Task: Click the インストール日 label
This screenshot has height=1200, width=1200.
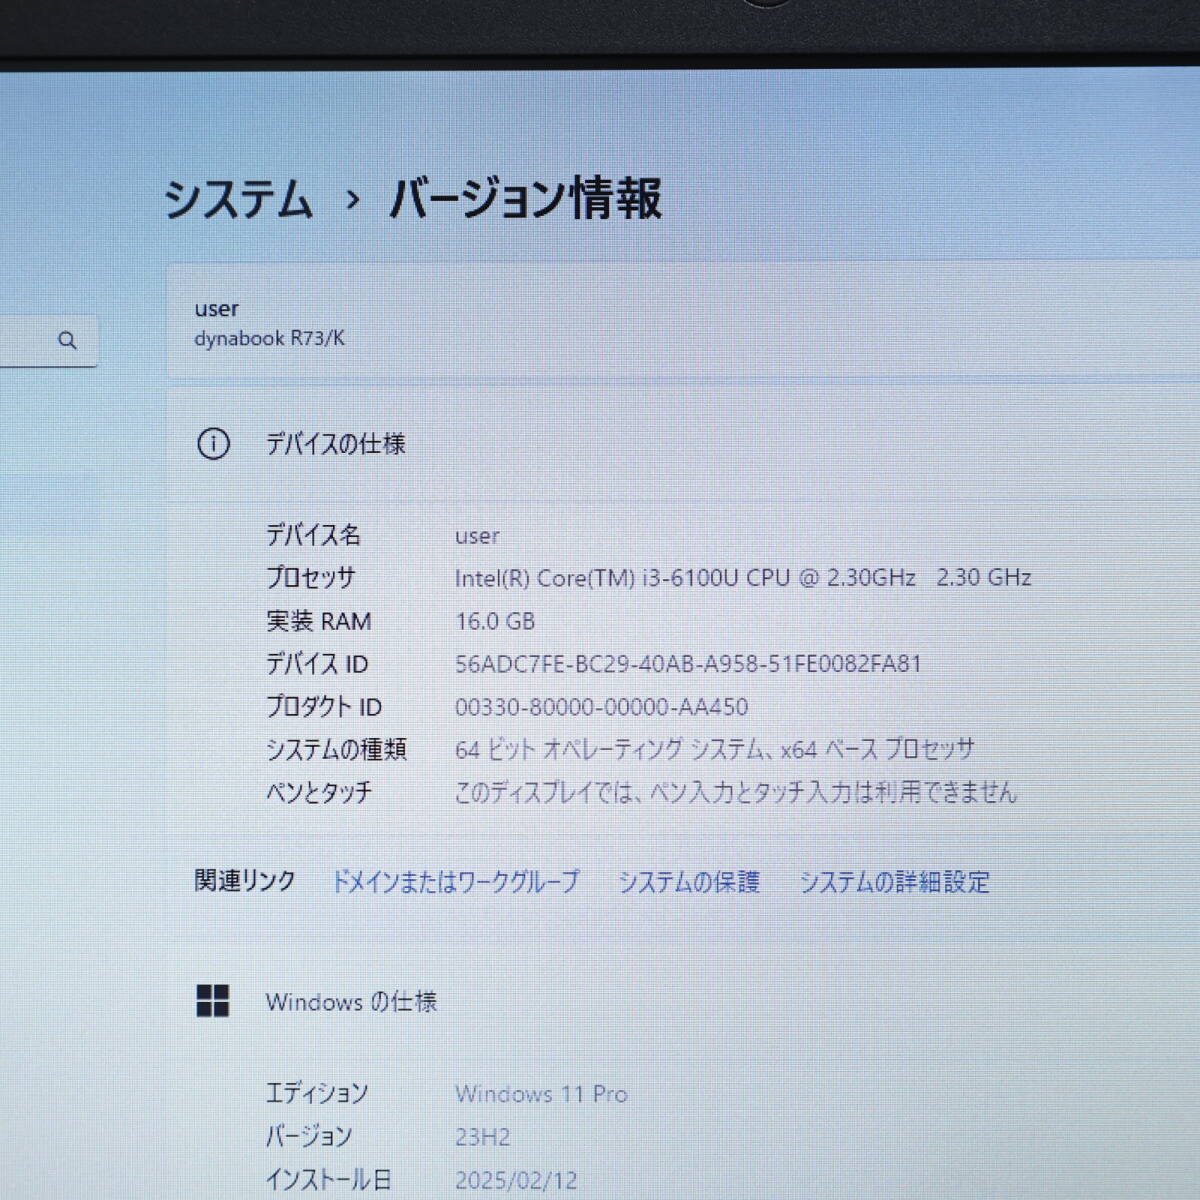Action: [328, 1180]
